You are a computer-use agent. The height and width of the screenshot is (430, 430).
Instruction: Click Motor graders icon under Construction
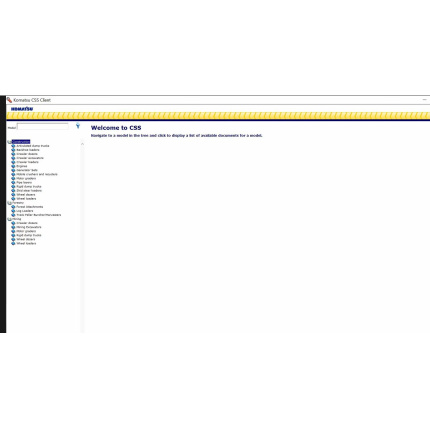coord(13,178)
